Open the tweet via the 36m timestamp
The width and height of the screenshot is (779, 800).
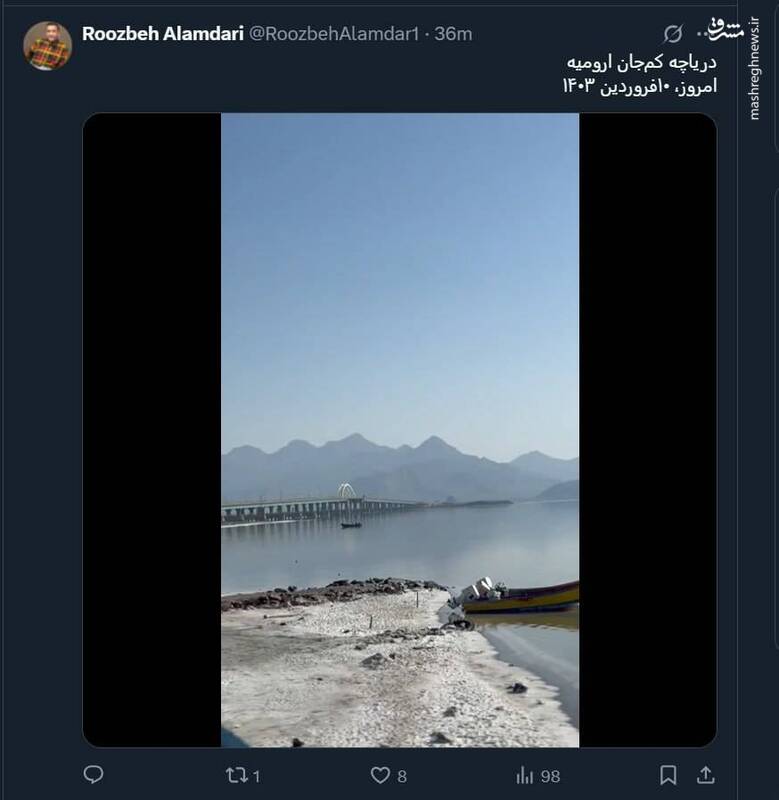coord(453,34)
